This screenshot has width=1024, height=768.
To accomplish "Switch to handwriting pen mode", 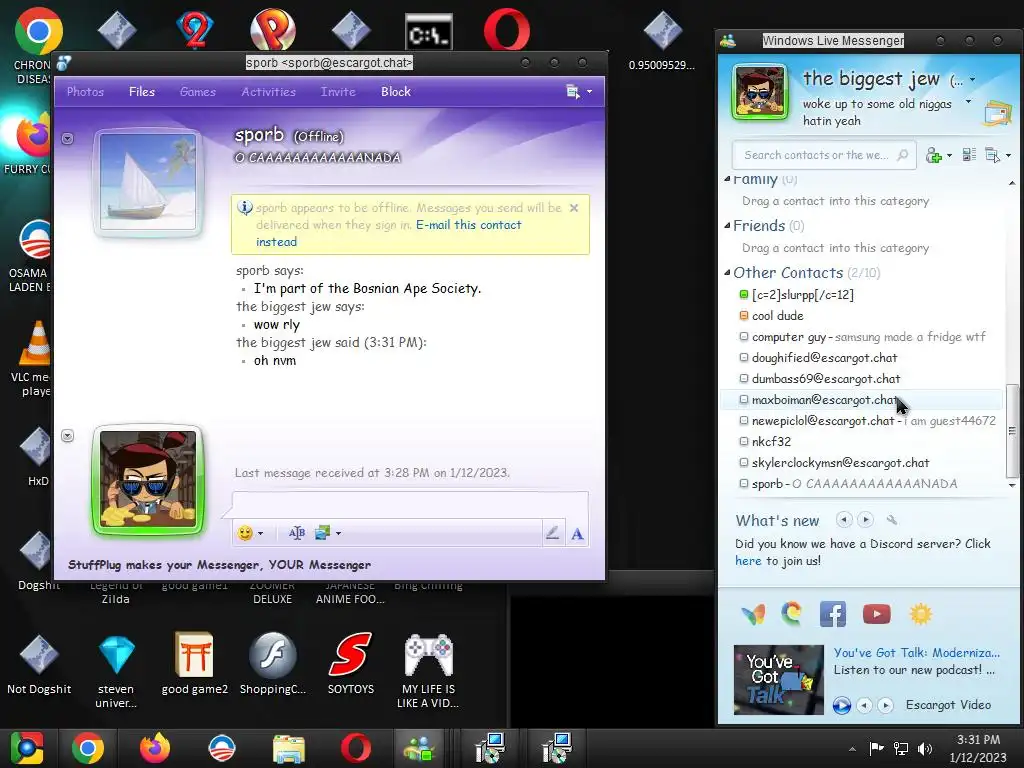I will coord(552,533).
